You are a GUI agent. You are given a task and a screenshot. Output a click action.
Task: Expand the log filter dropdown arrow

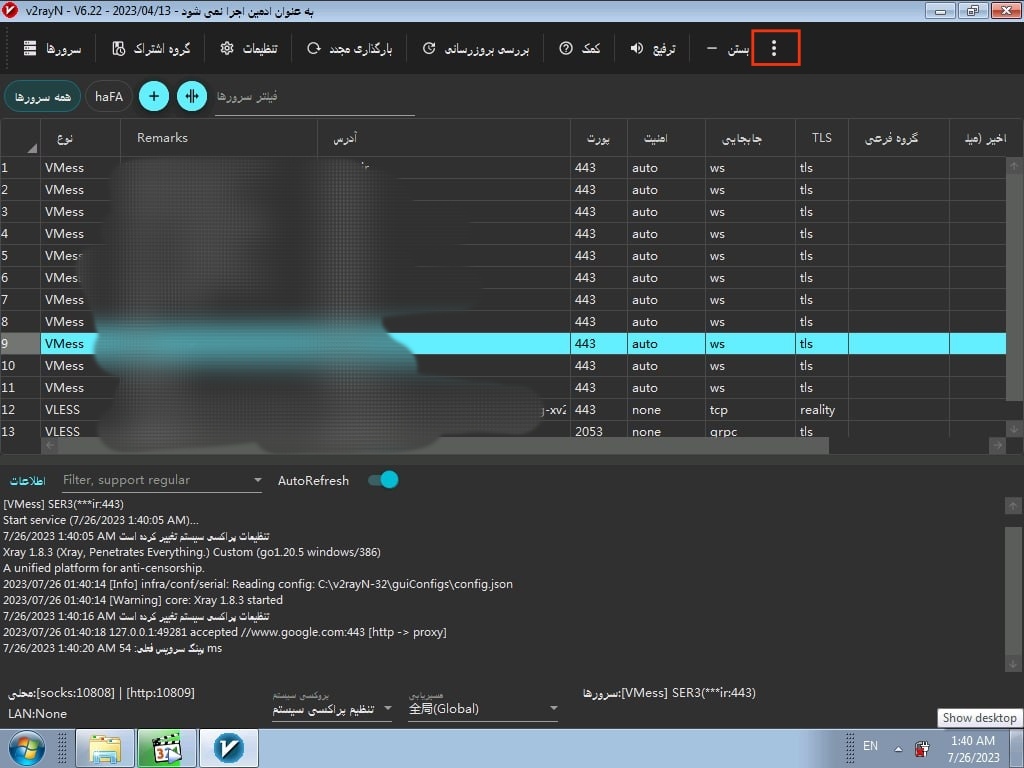257,481
